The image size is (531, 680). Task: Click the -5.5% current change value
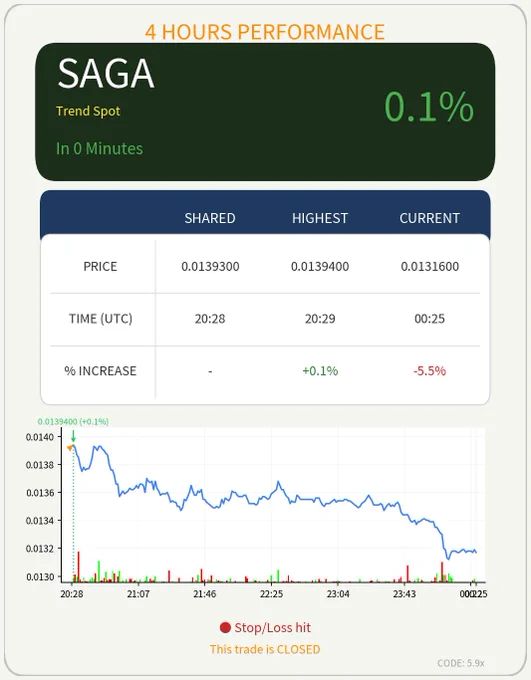click(x=429, y=371)
